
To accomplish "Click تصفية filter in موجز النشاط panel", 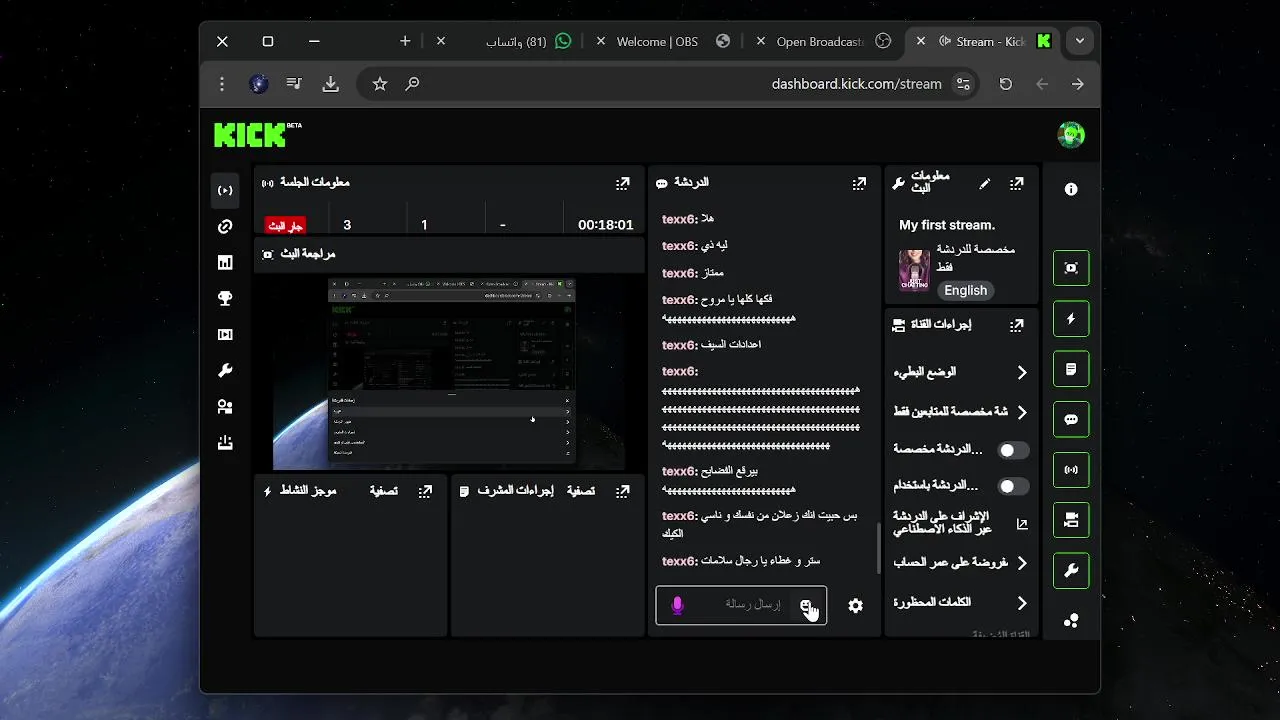I will point(384,491).
